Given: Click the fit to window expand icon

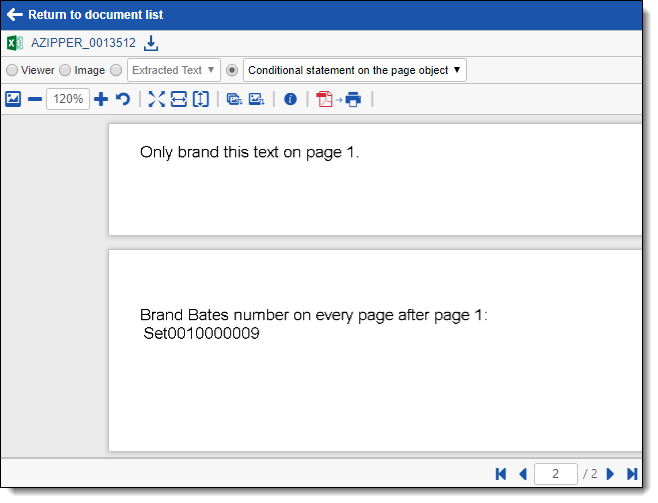Looking at the screenshot, I should pos(156,99).
